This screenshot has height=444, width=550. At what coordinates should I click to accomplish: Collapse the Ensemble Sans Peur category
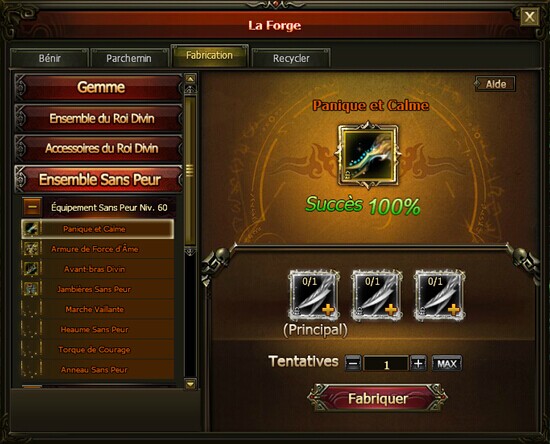tap(99, 179)
